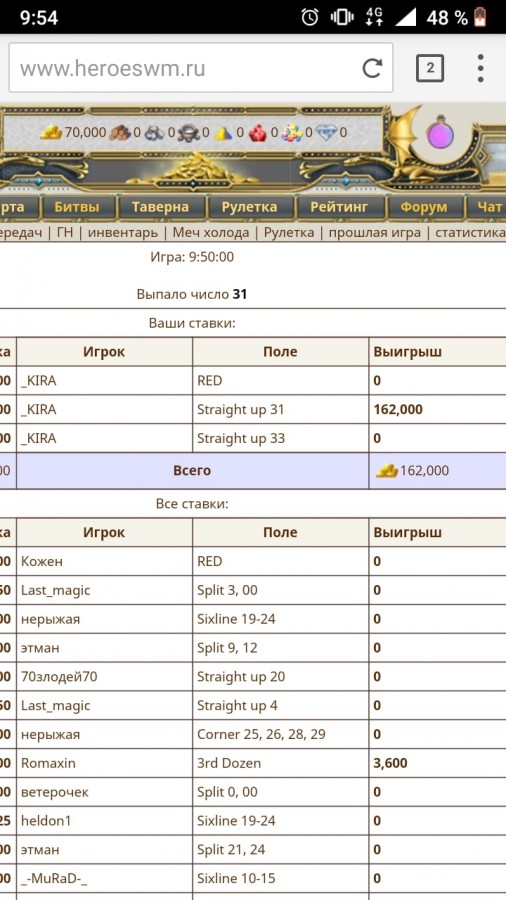The height and width of the screenshot is (900, 506).
Task: Open the browser tab switcher showing 2
Action: point(430,68)
